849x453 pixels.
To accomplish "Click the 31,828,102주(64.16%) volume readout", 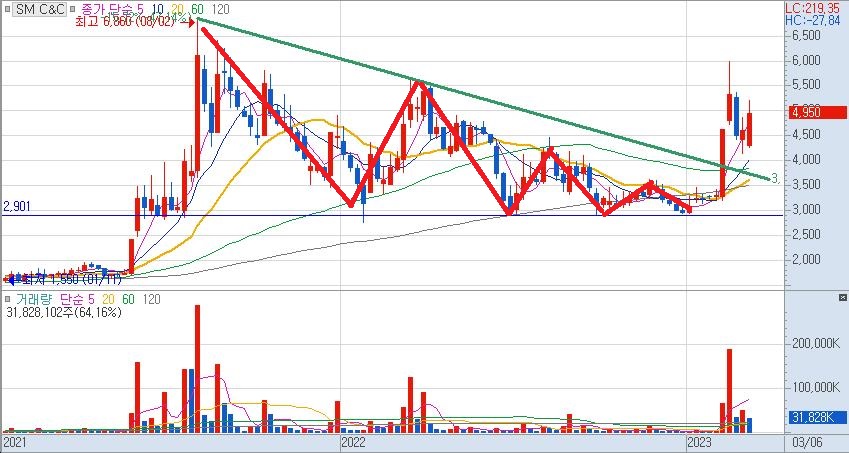I will tap(64, 313).
